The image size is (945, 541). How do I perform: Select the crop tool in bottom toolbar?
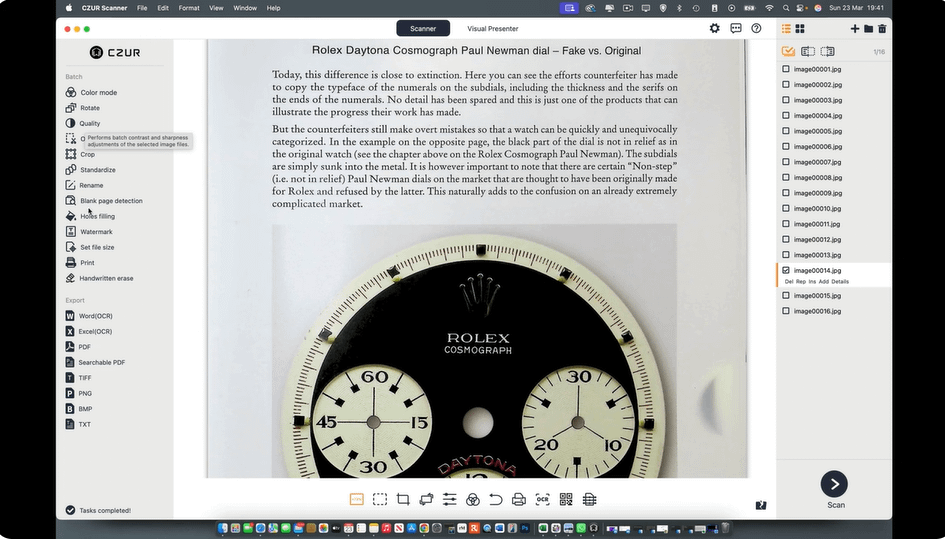pos(403,499)
